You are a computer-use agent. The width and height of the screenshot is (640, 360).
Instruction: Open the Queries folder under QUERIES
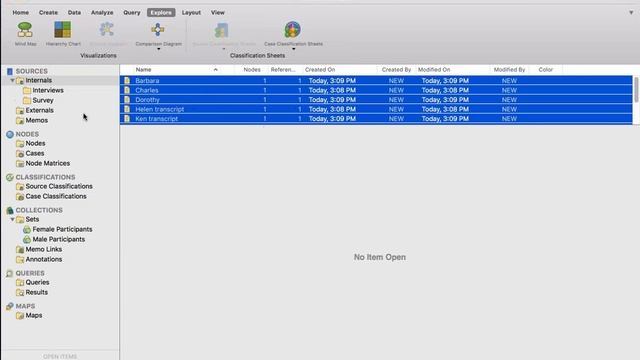(x=37, y=282)
